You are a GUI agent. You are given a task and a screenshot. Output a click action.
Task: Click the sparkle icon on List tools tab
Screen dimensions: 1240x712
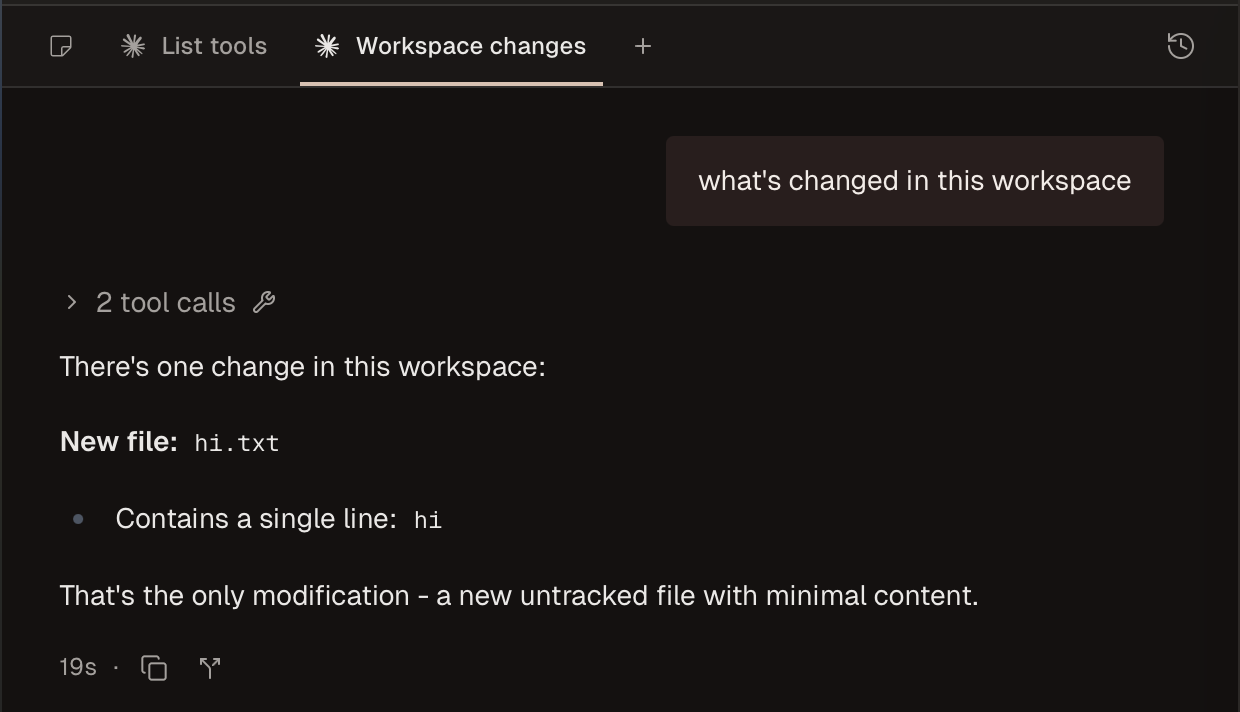pyautogui.click(x=133, y=46)
